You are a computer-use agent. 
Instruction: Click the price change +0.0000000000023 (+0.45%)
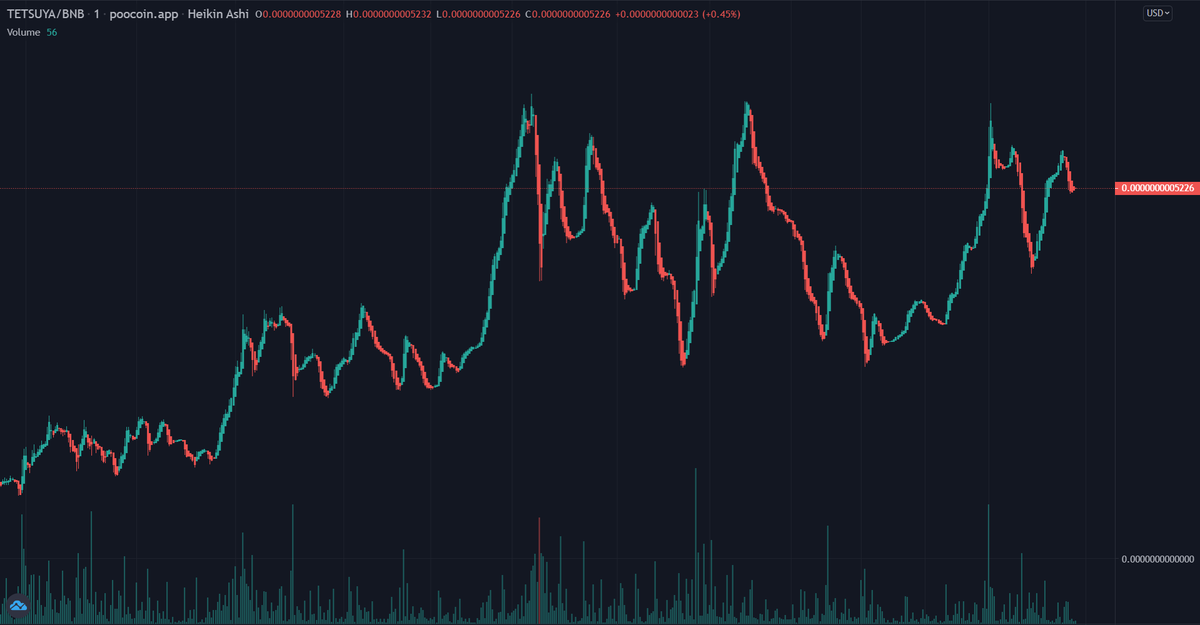pyautogui.click(x=679, y=14)
